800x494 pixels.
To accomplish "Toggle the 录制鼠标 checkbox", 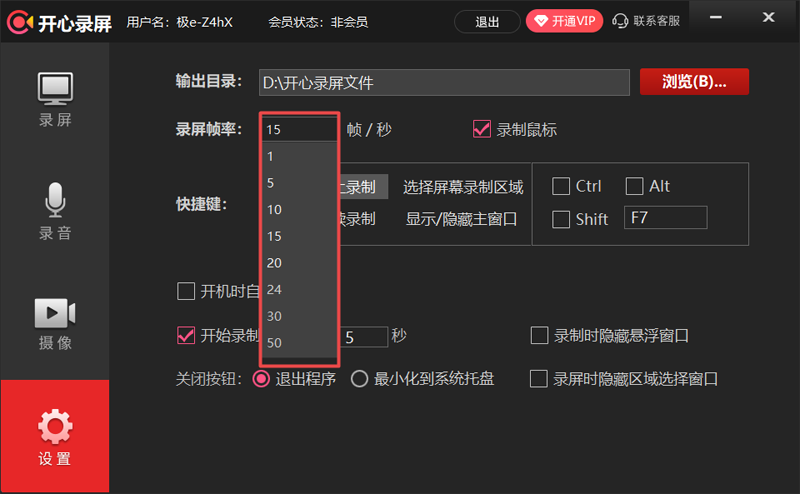I will [x=482, y=130].
